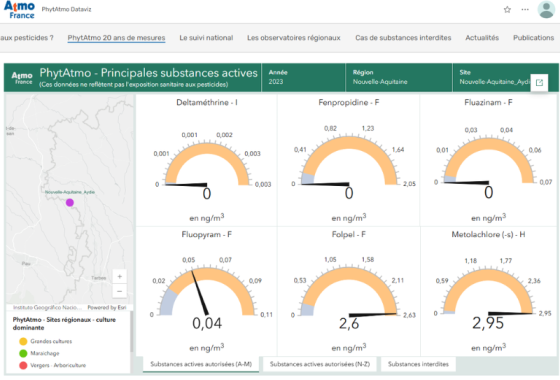The width and height of the screenshot is (560, 380).
Task: Select Substances actives autorisées (A-M) tab
Action: coord(201,364)
